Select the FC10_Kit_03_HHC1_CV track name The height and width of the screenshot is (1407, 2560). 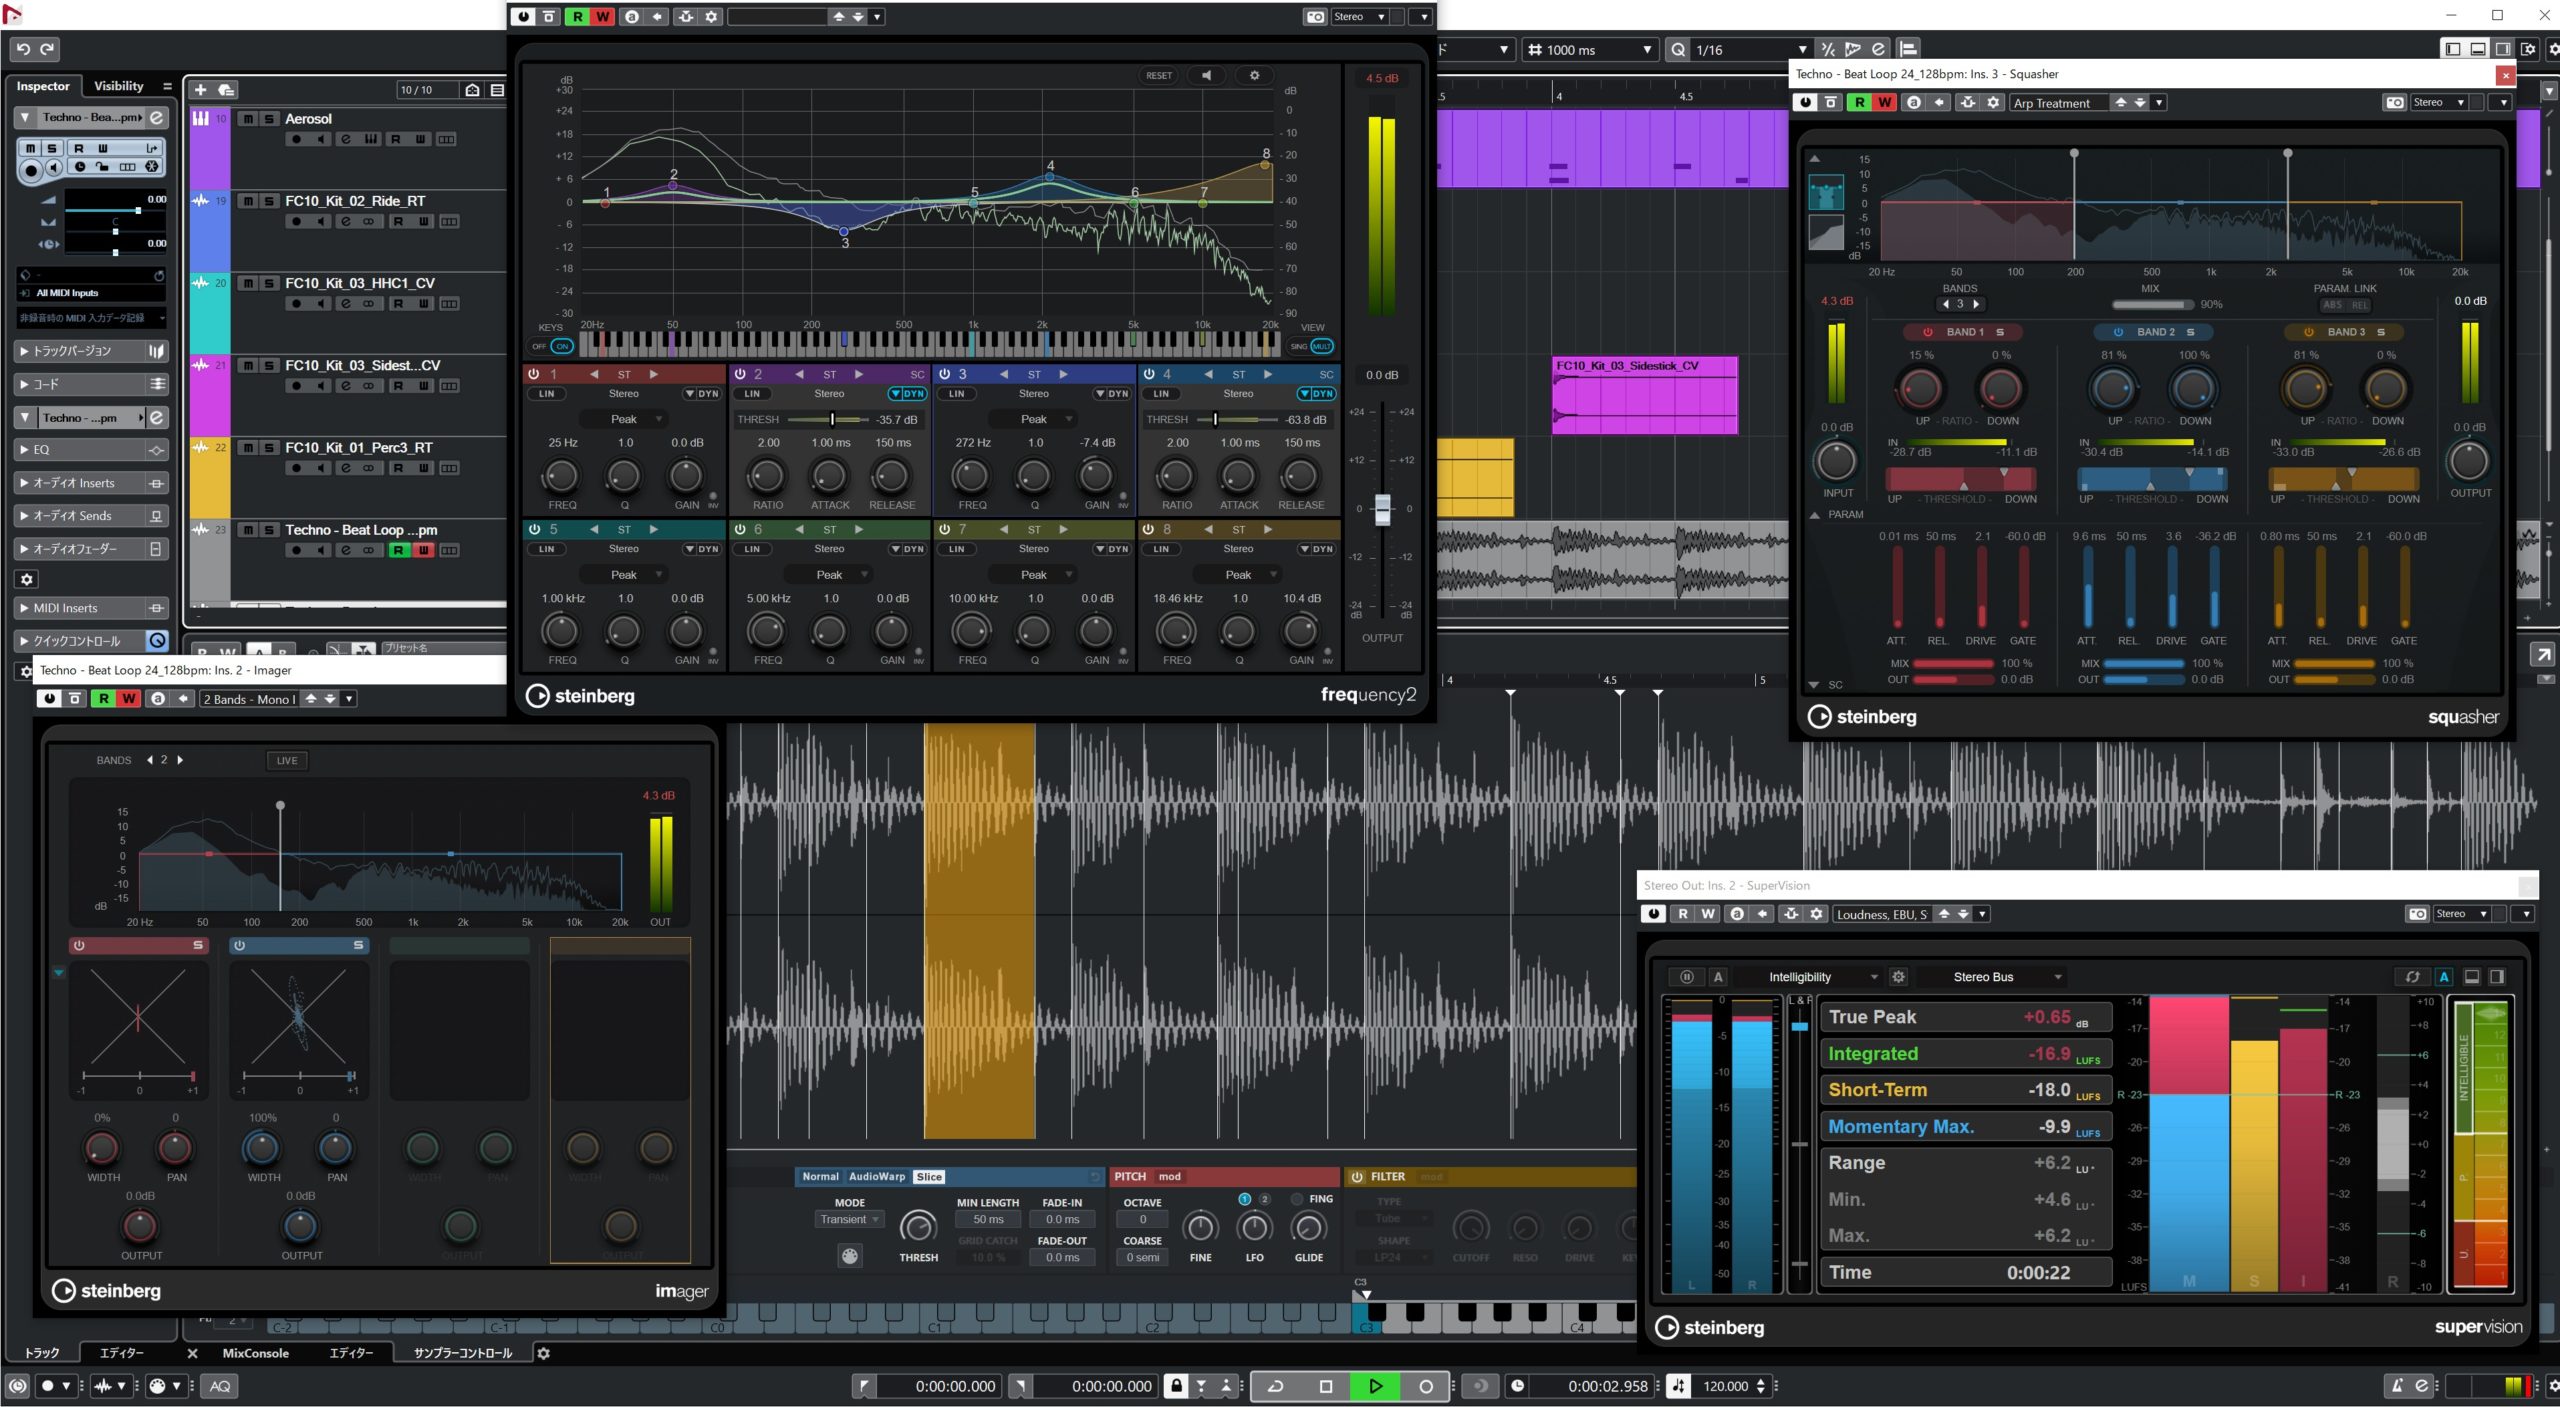click(x=360, y=283)
